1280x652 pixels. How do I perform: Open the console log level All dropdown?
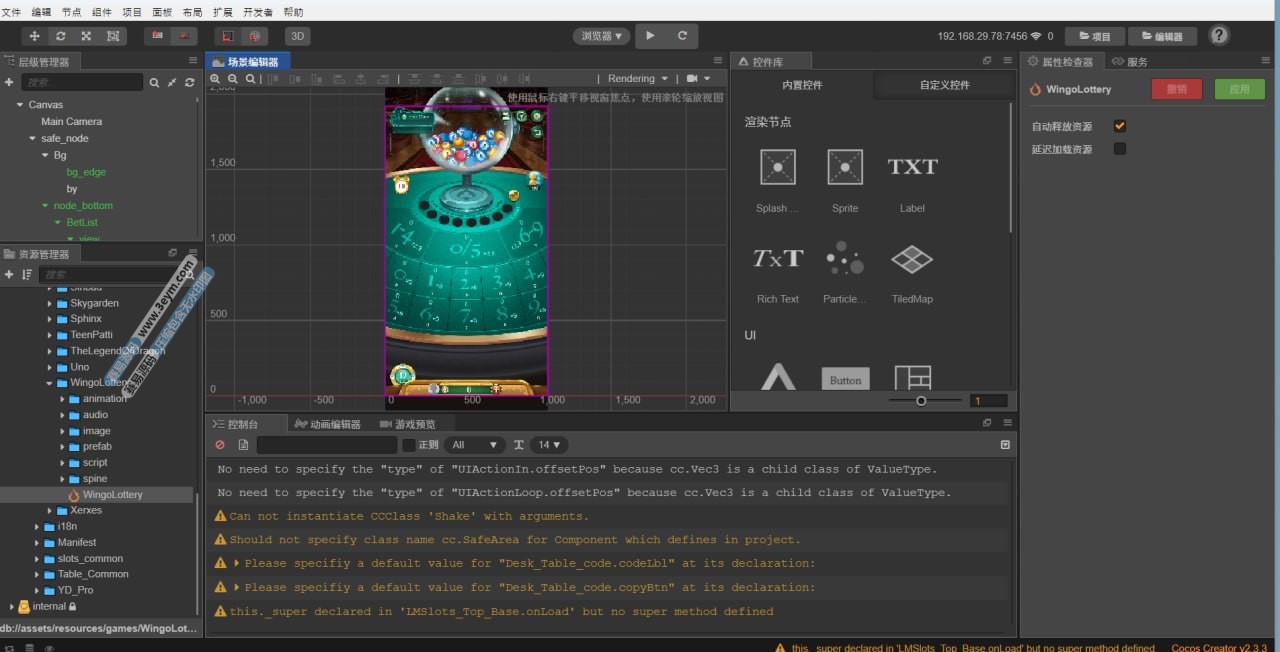[475, 445]
